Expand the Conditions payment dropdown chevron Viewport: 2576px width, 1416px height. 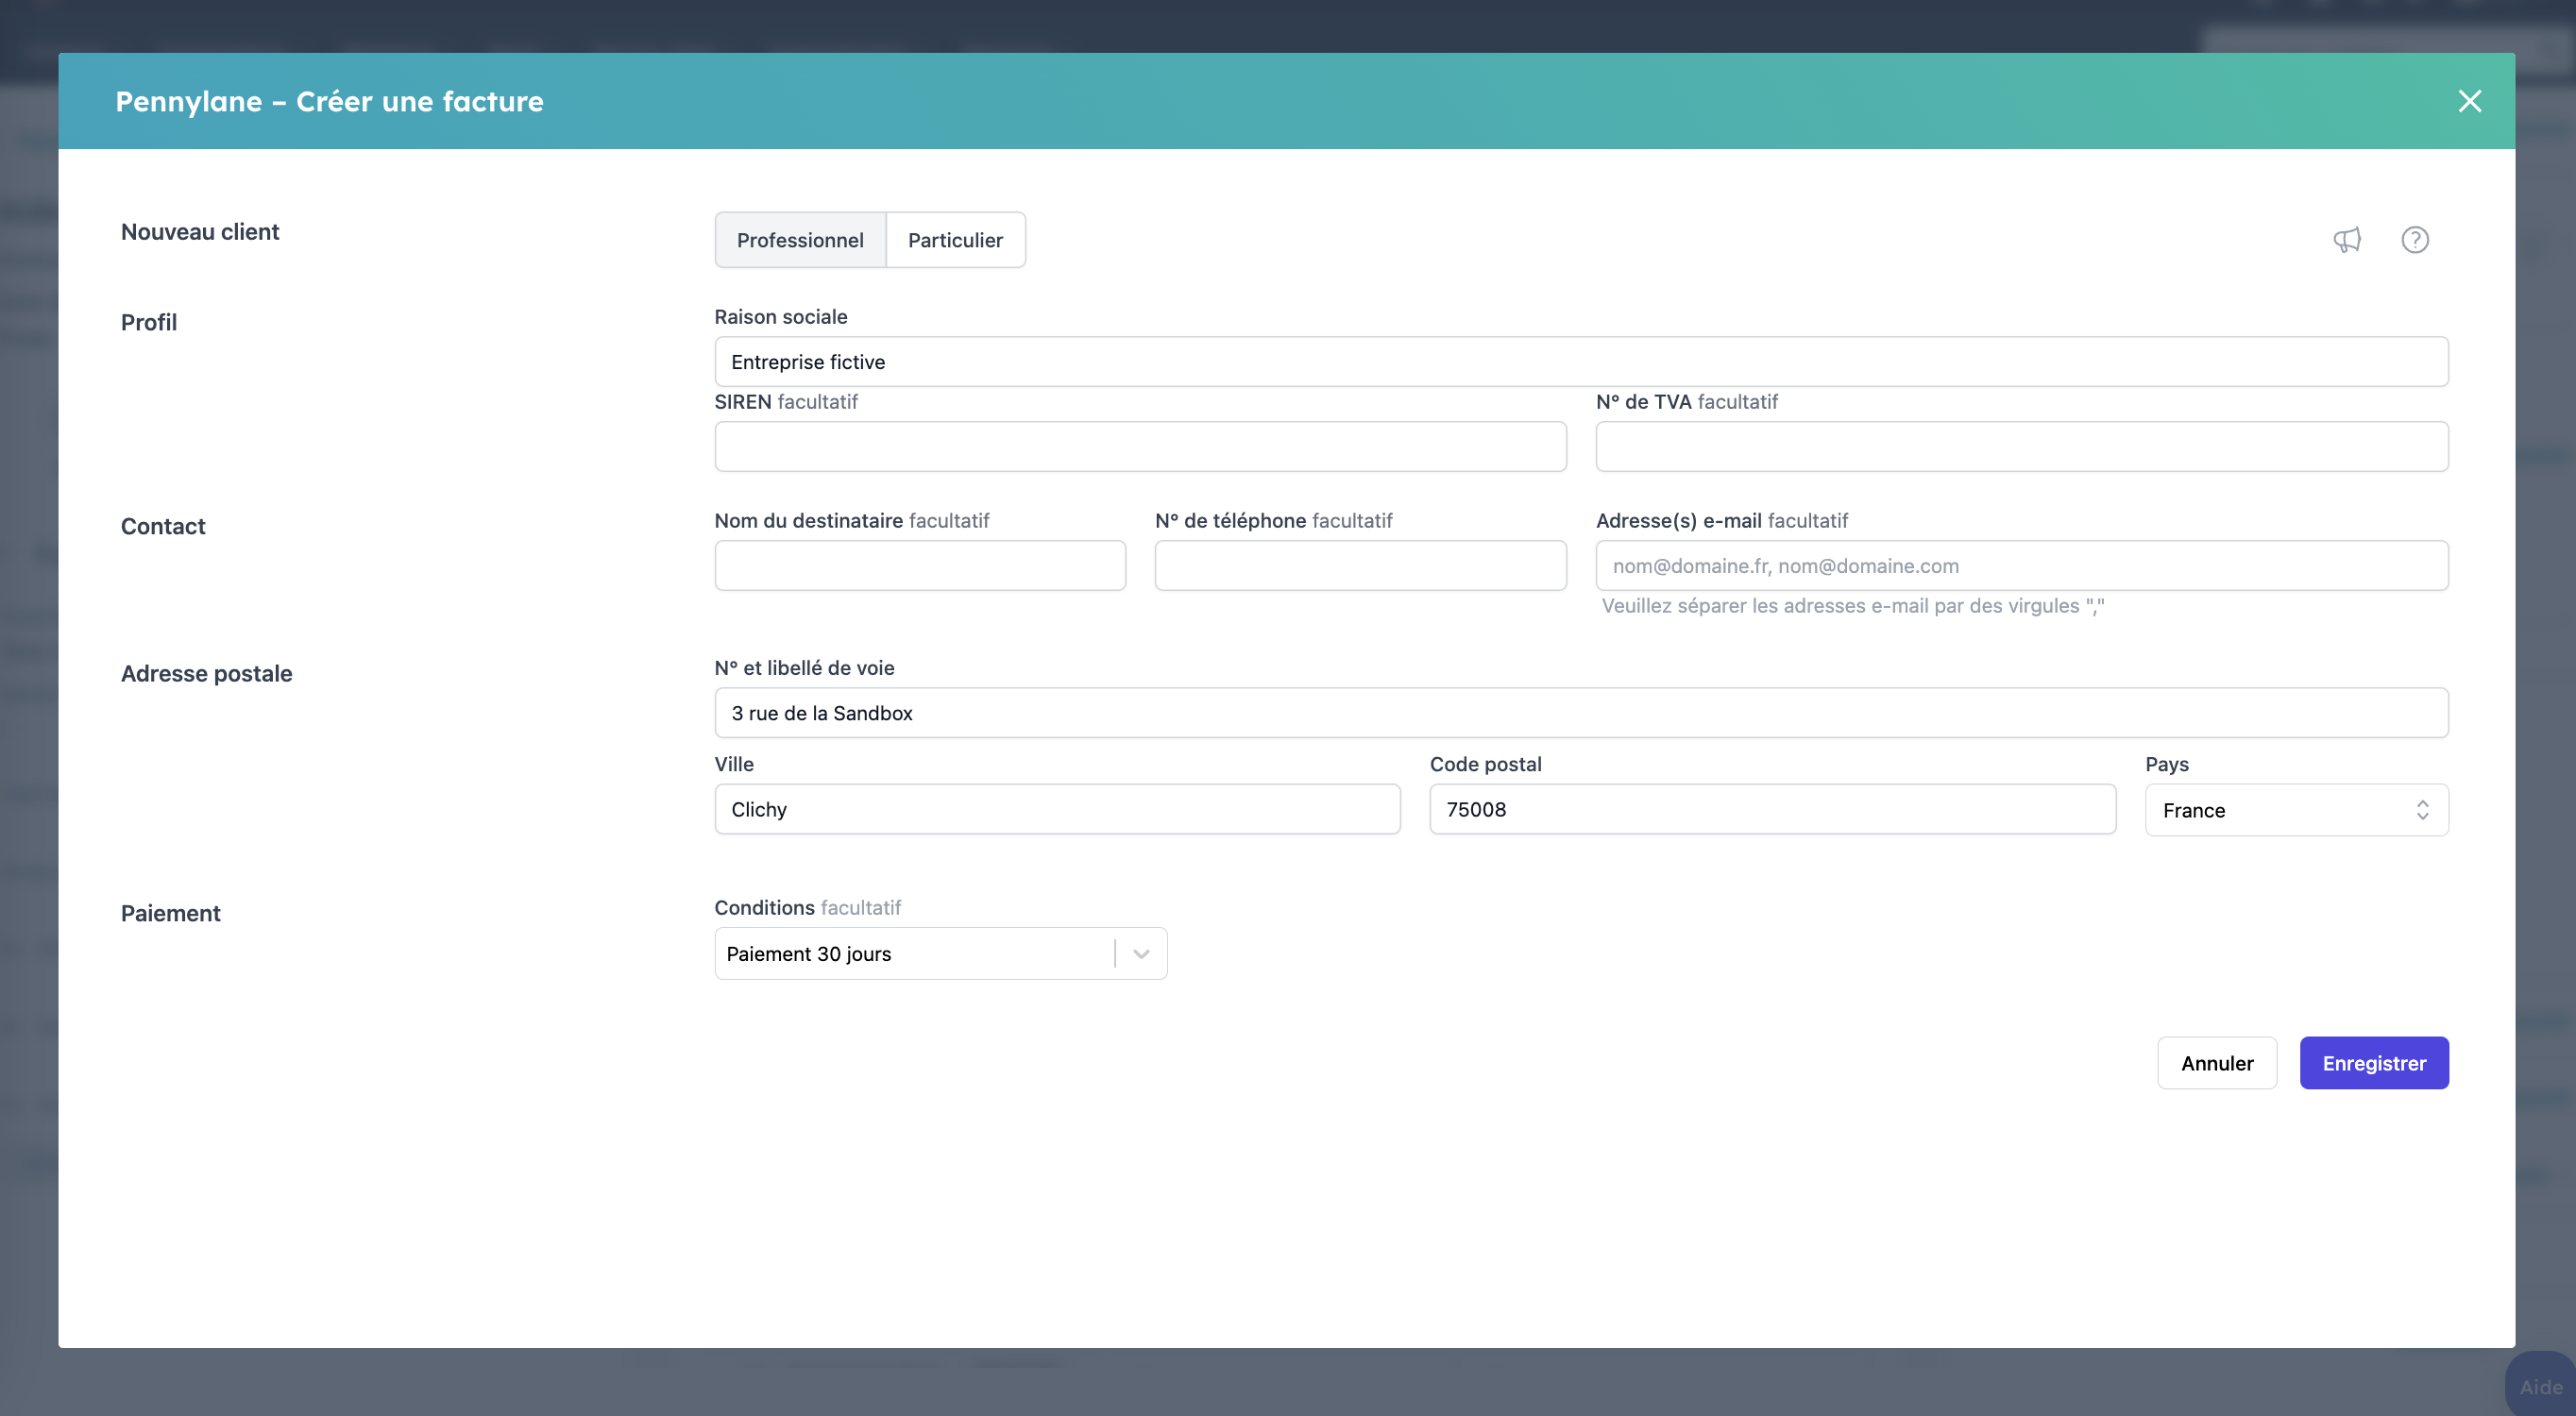(x=1141, y=954)
